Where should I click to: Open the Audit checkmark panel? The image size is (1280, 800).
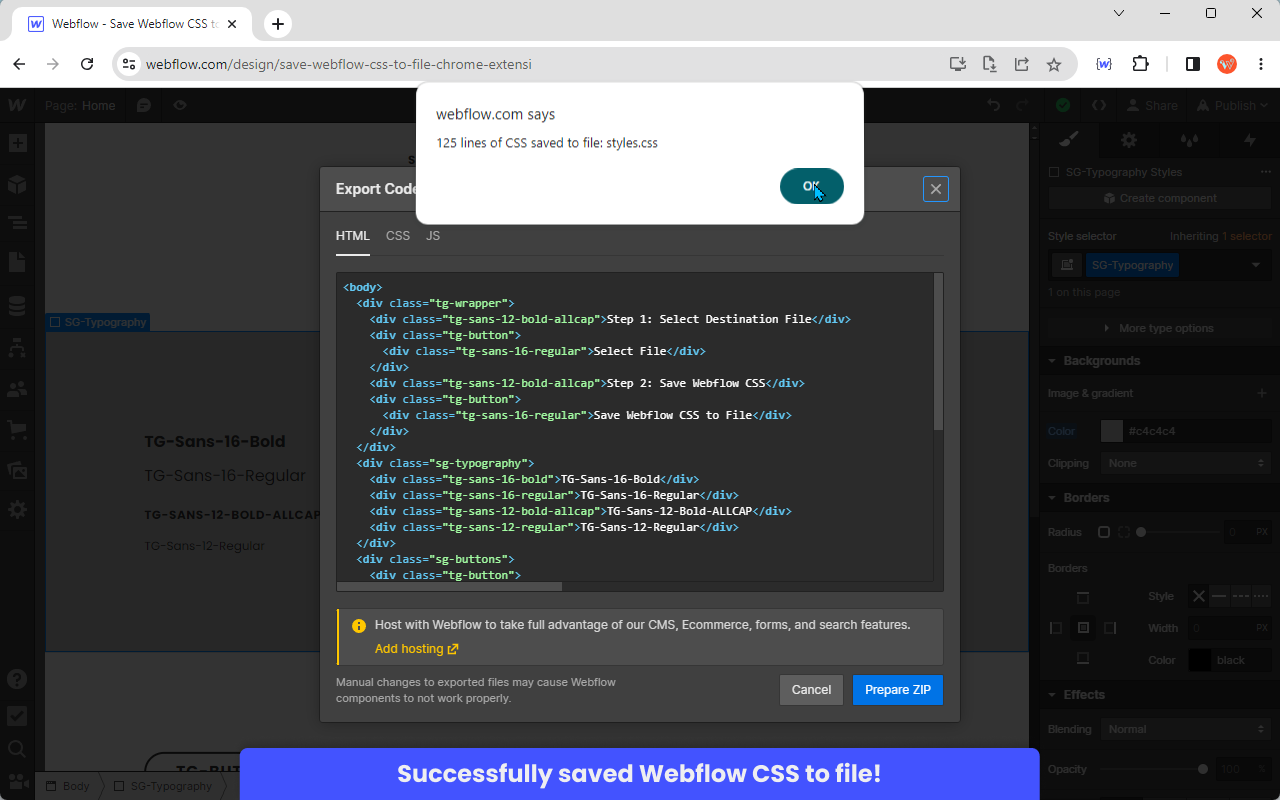(x=17, y=716)
